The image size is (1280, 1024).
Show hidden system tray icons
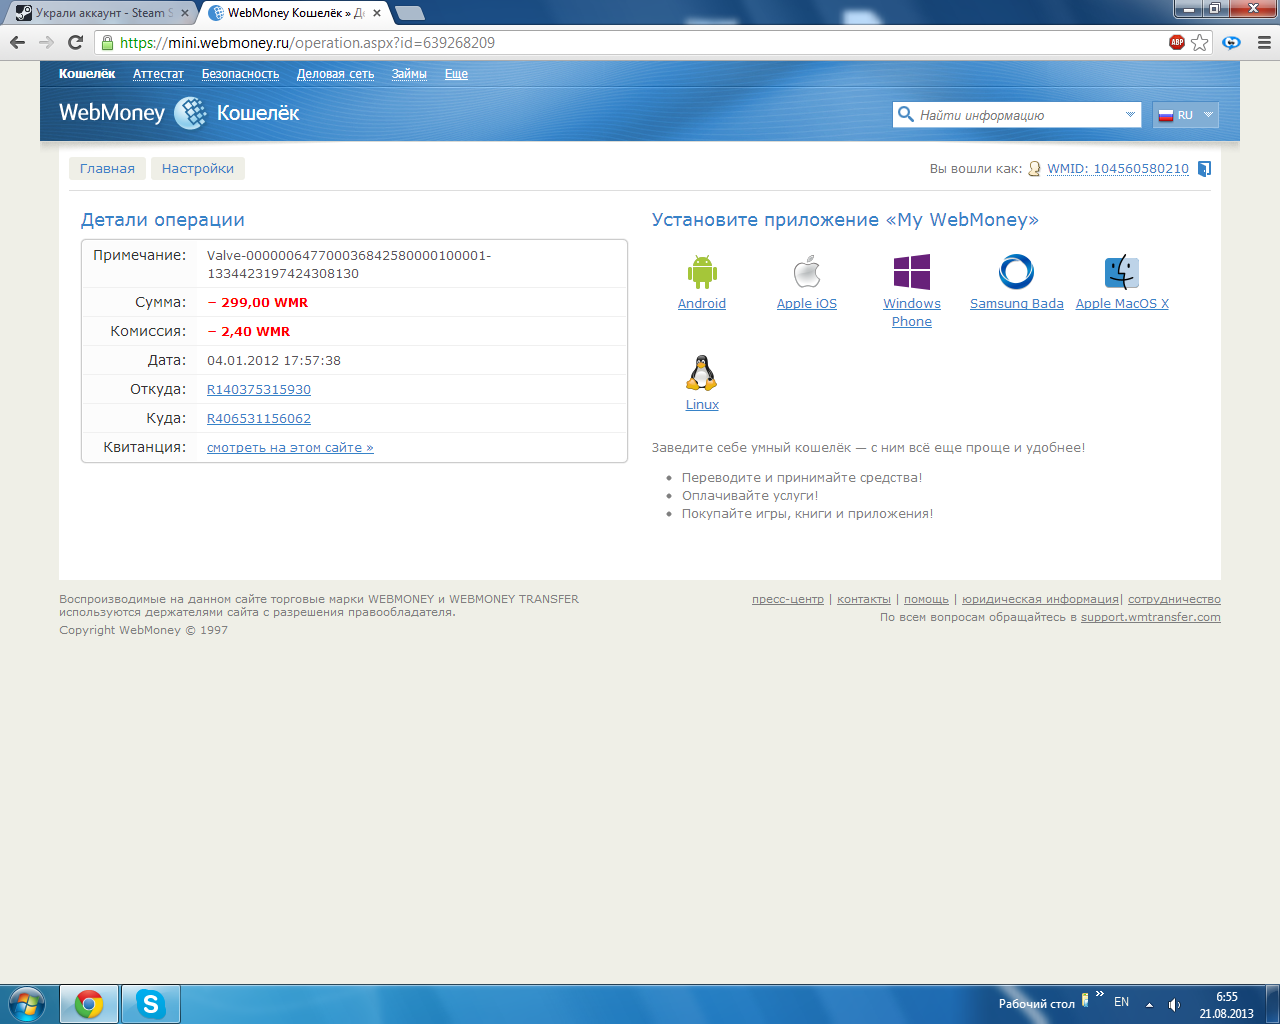point(1149,1004)
